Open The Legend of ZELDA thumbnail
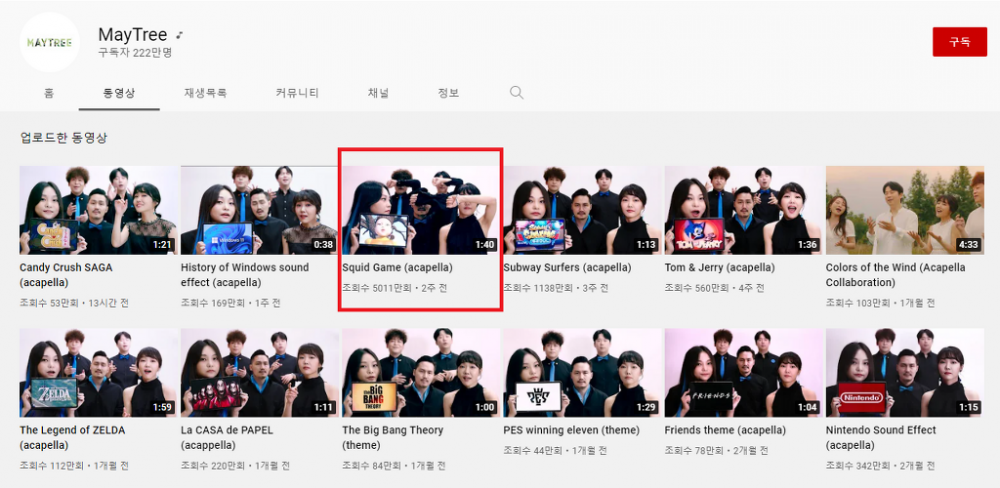 (x=98, y=372)
